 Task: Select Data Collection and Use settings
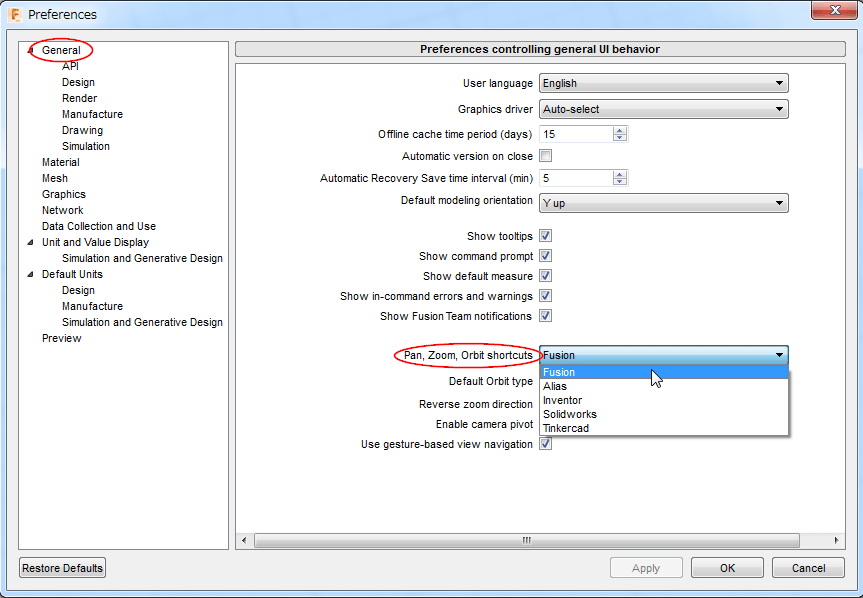point(98,226)
